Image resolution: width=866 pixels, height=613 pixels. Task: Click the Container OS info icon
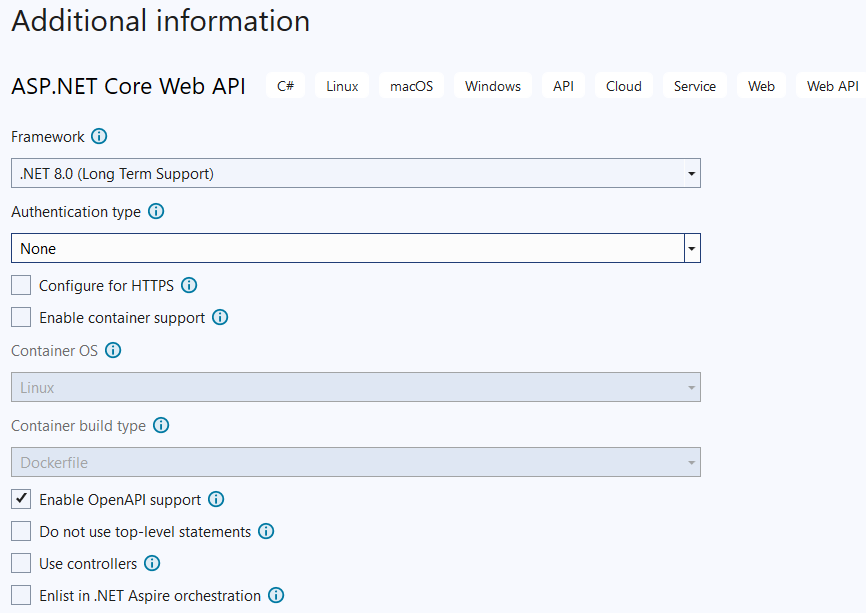(x=113, y=351)
